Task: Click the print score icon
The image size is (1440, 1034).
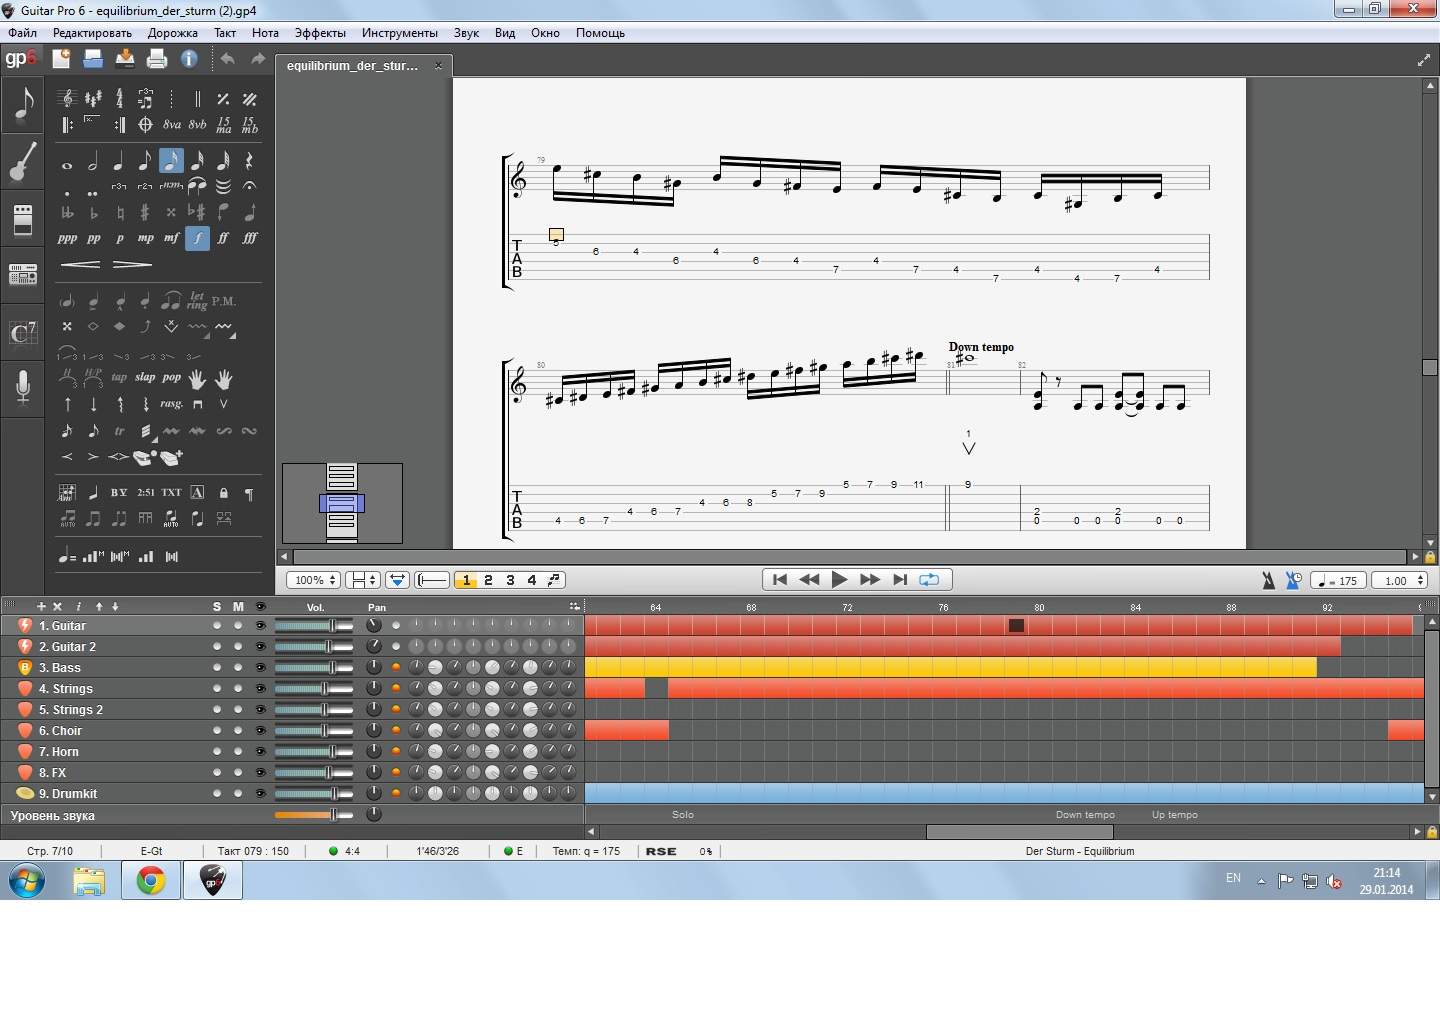Action: point(157,59)
